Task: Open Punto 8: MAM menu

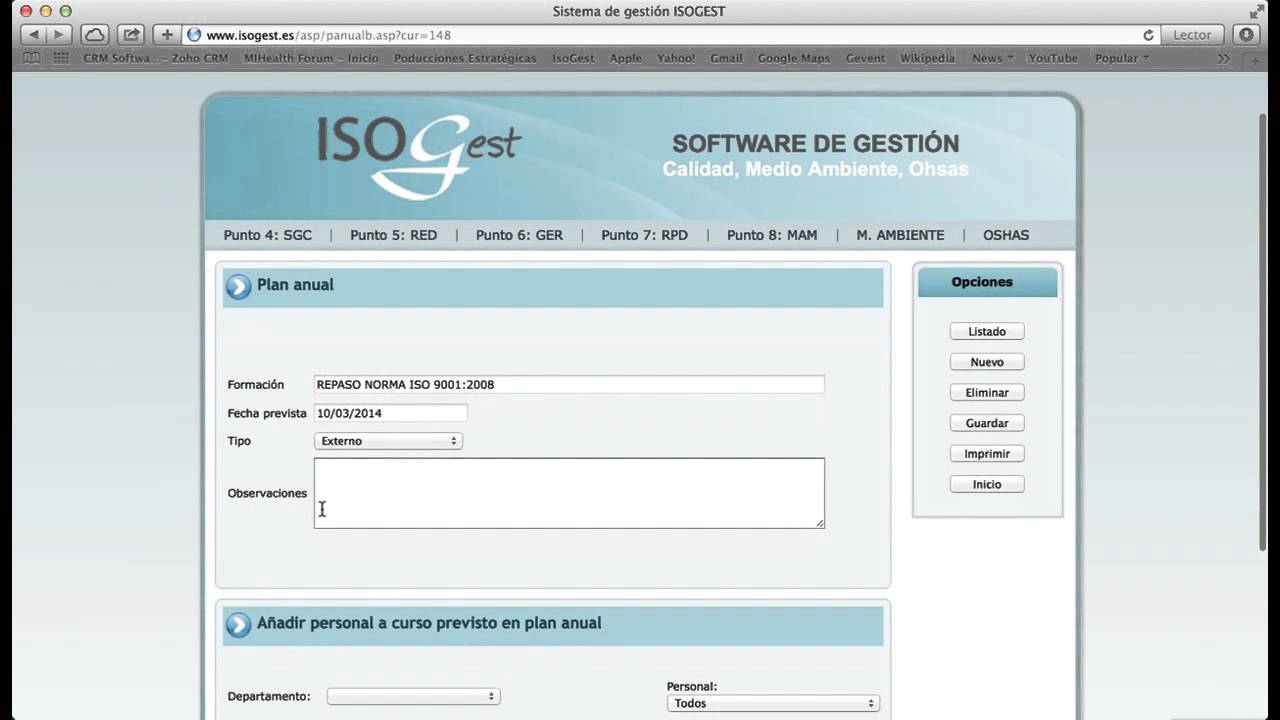Action: tap(772, 235)
